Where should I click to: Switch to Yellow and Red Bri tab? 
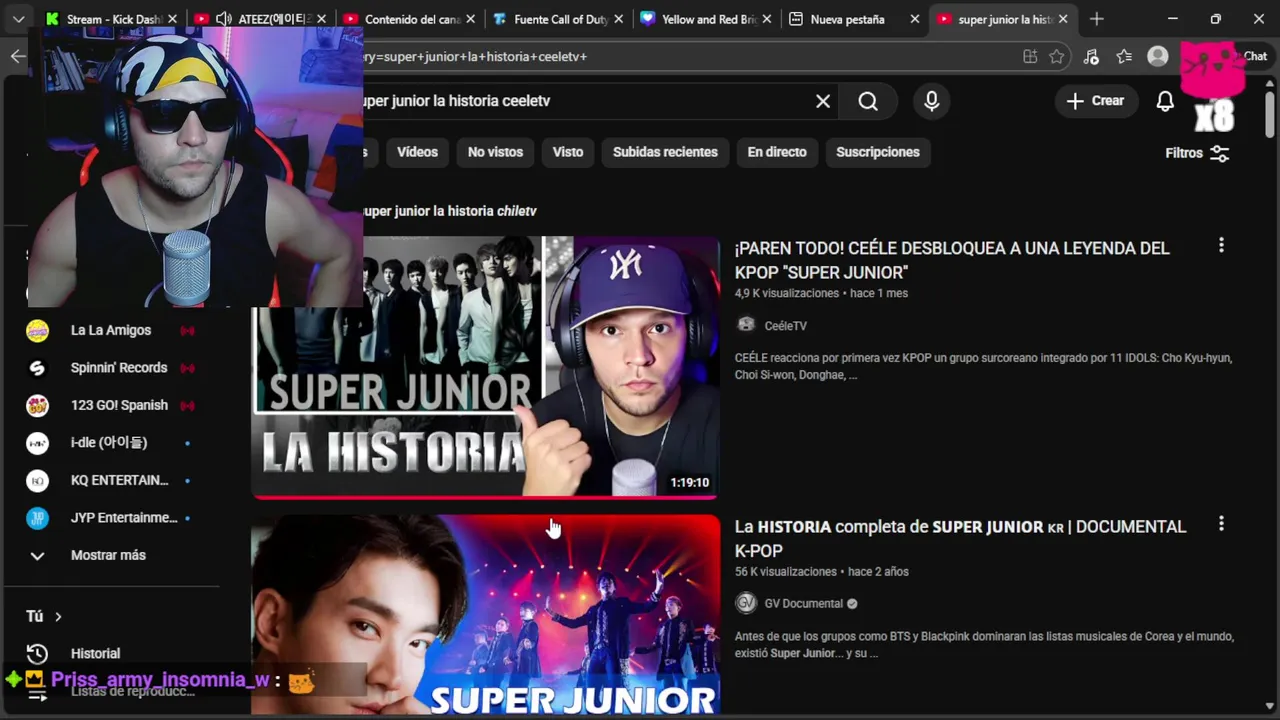pos(707,19)
